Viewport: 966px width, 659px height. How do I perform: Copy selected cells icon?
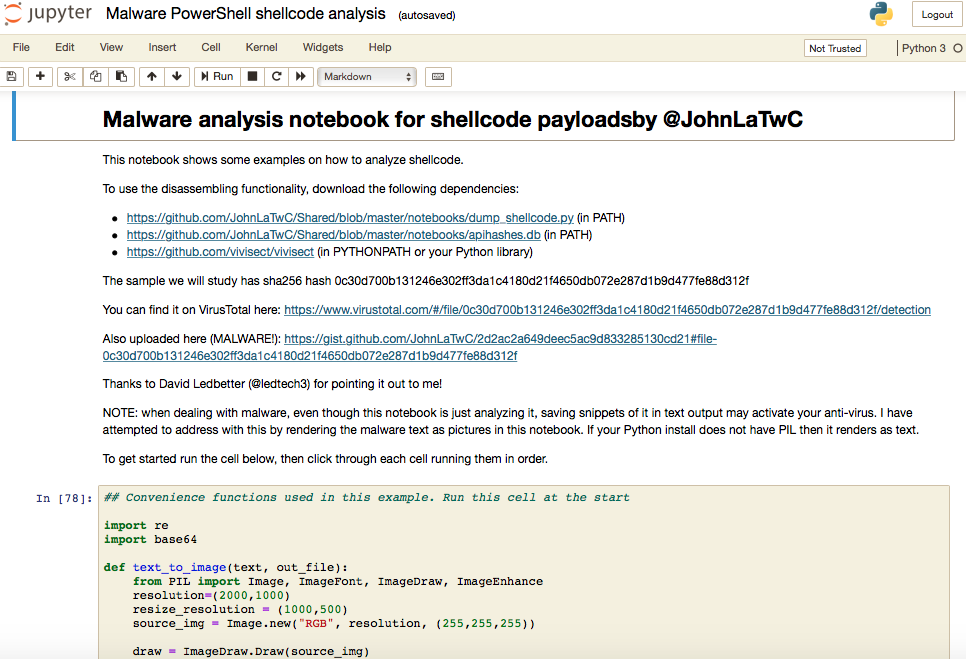pyautogui.click(x=95, y=76)
